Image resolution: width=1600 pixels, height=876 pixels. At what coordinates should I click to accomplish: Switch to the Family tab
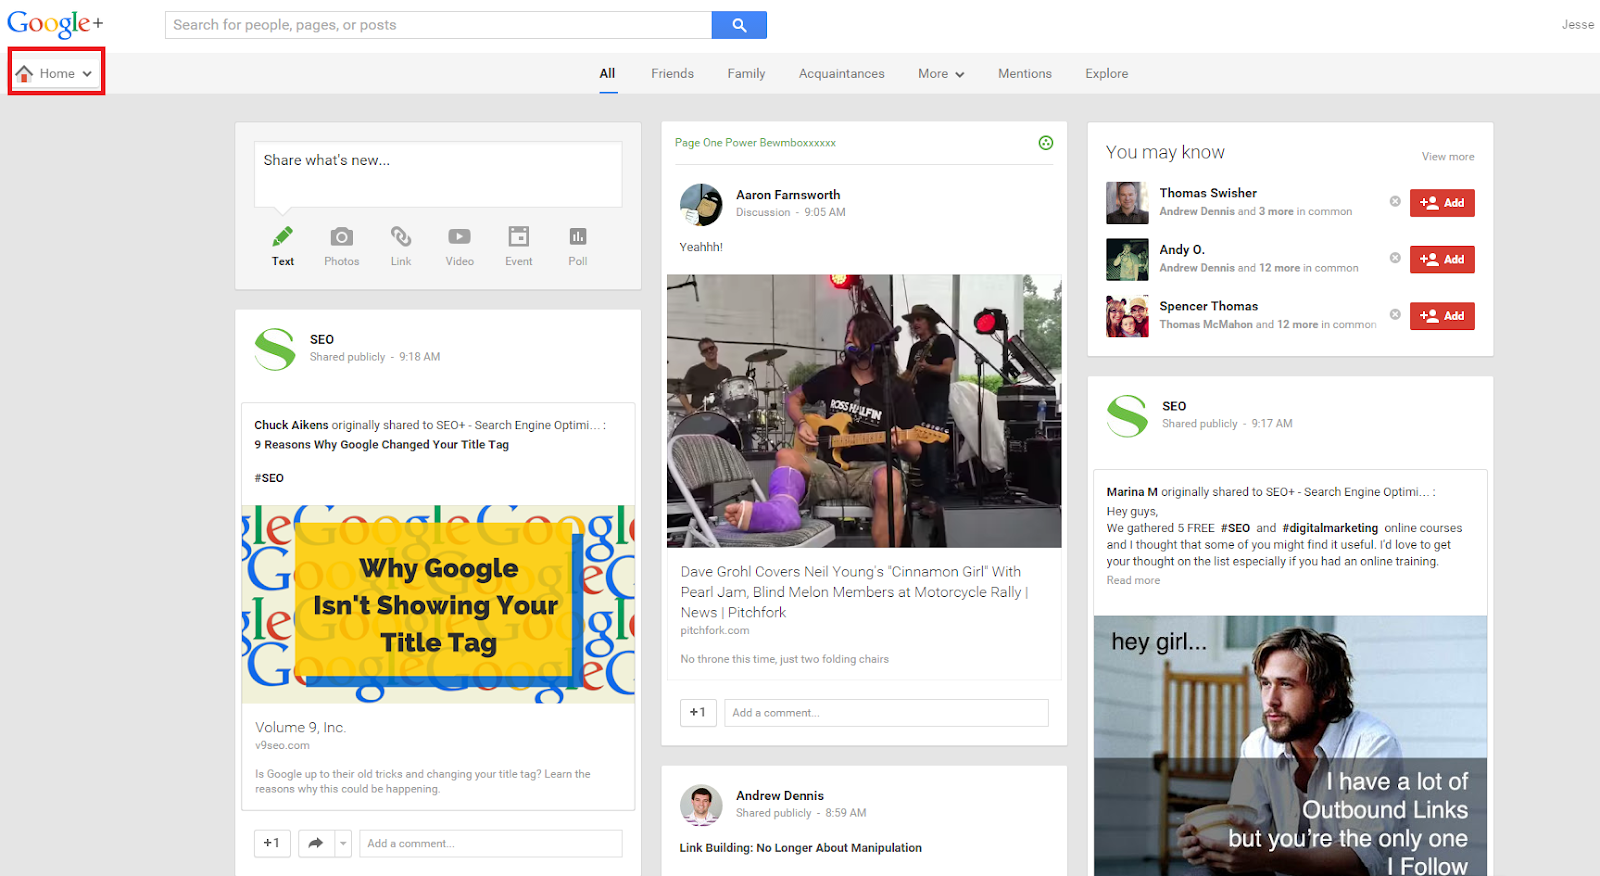pos(746,74)
